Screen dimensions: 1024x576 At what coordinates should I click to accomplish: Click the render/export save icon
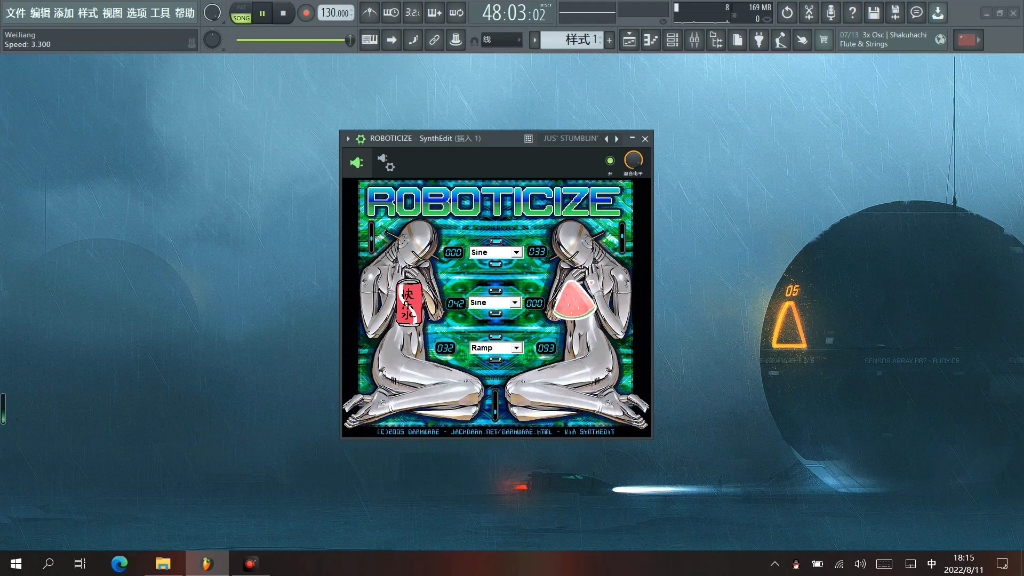pyautogui.click(x=895, y=12)
